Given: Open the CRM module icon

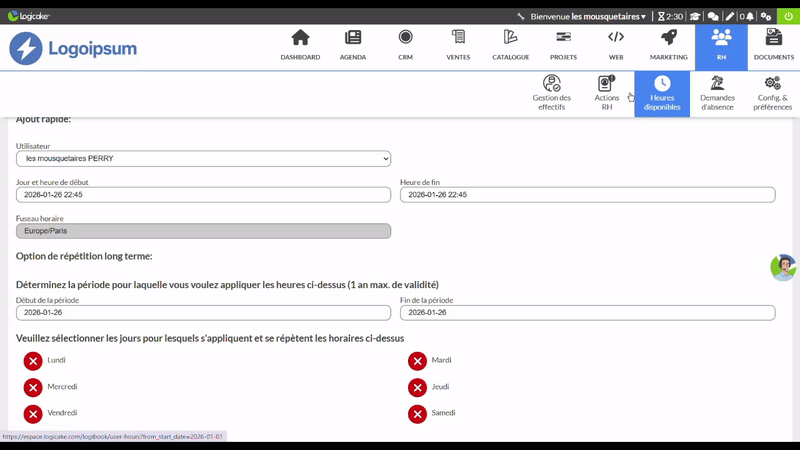Looking at the screenshot, I should [x=405, y=44].
